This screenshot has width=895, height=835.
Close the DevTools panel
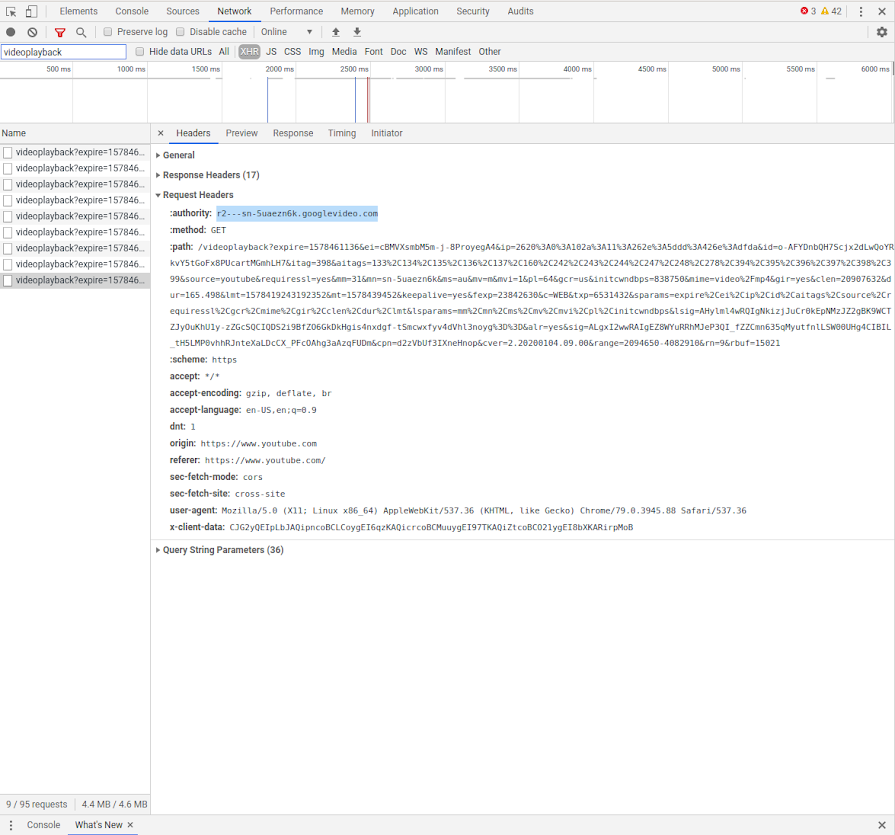(882, 11)
